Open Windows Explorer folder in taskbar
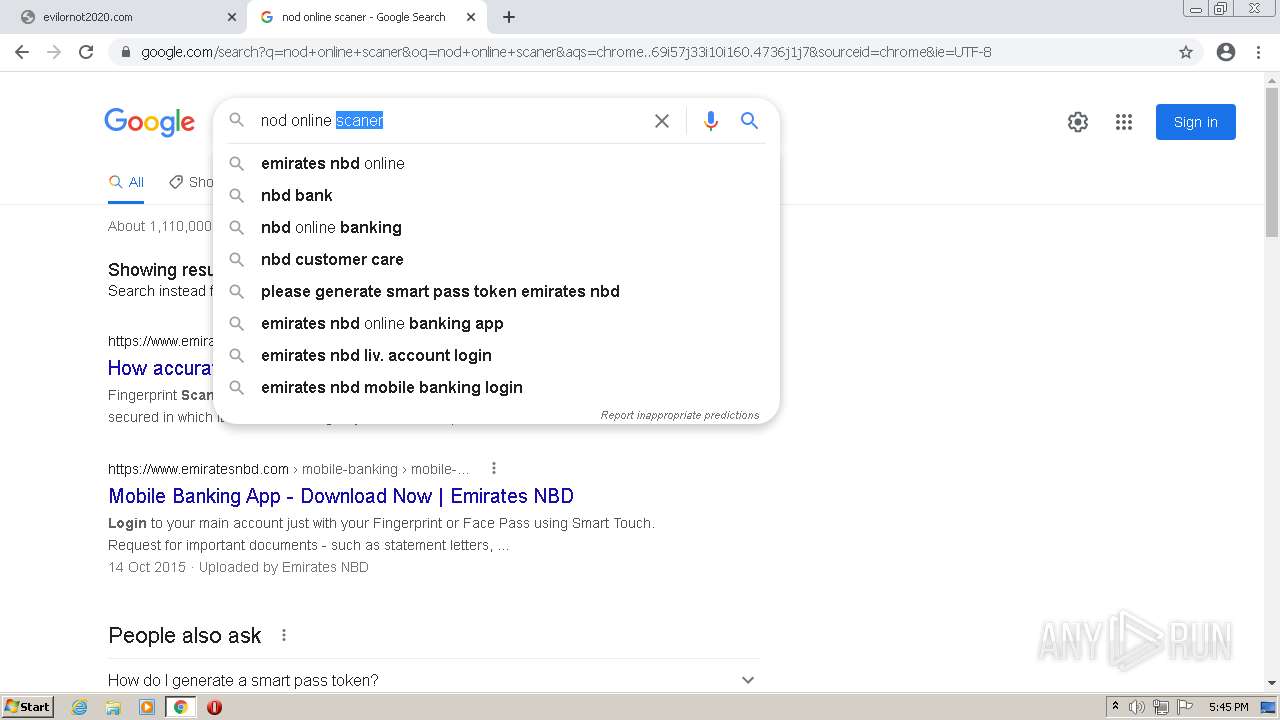 point(113,707)
